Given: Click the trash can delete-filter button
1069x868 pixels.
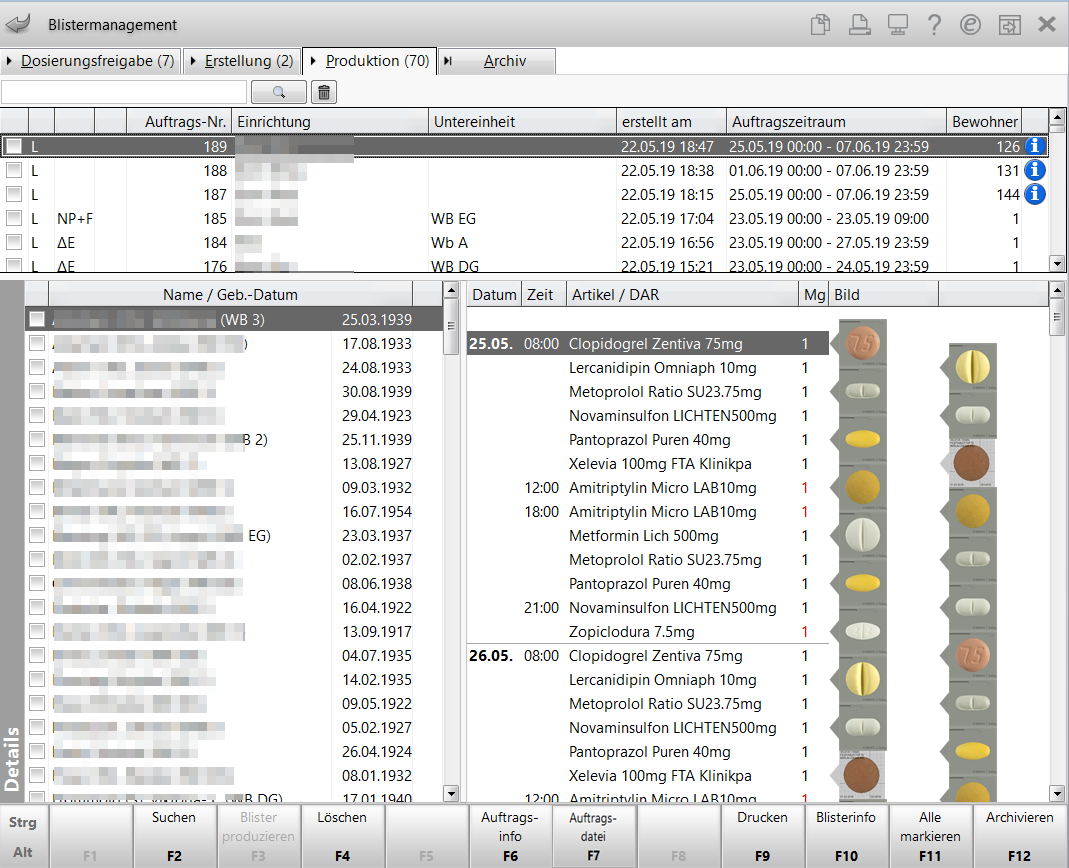Looking at the screenshot, I should click(324, 92).
